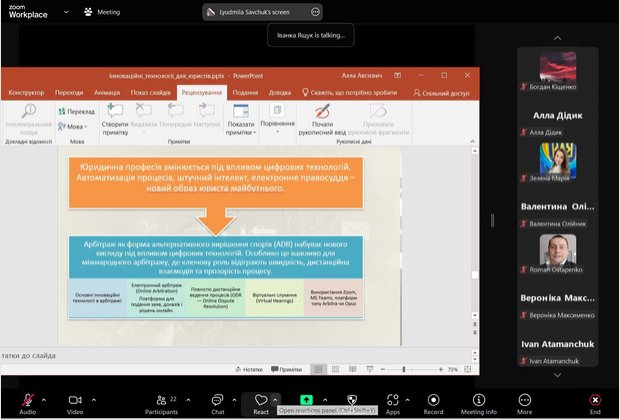Open Meeting info
Viewport: 620px width, 420px height.
click(x=478, y=400)
